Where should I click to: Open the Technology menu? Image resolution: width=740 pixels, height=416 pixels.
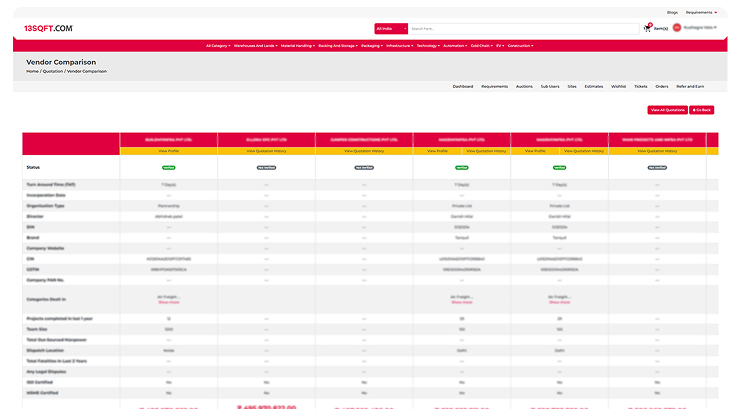click(428, 46)
